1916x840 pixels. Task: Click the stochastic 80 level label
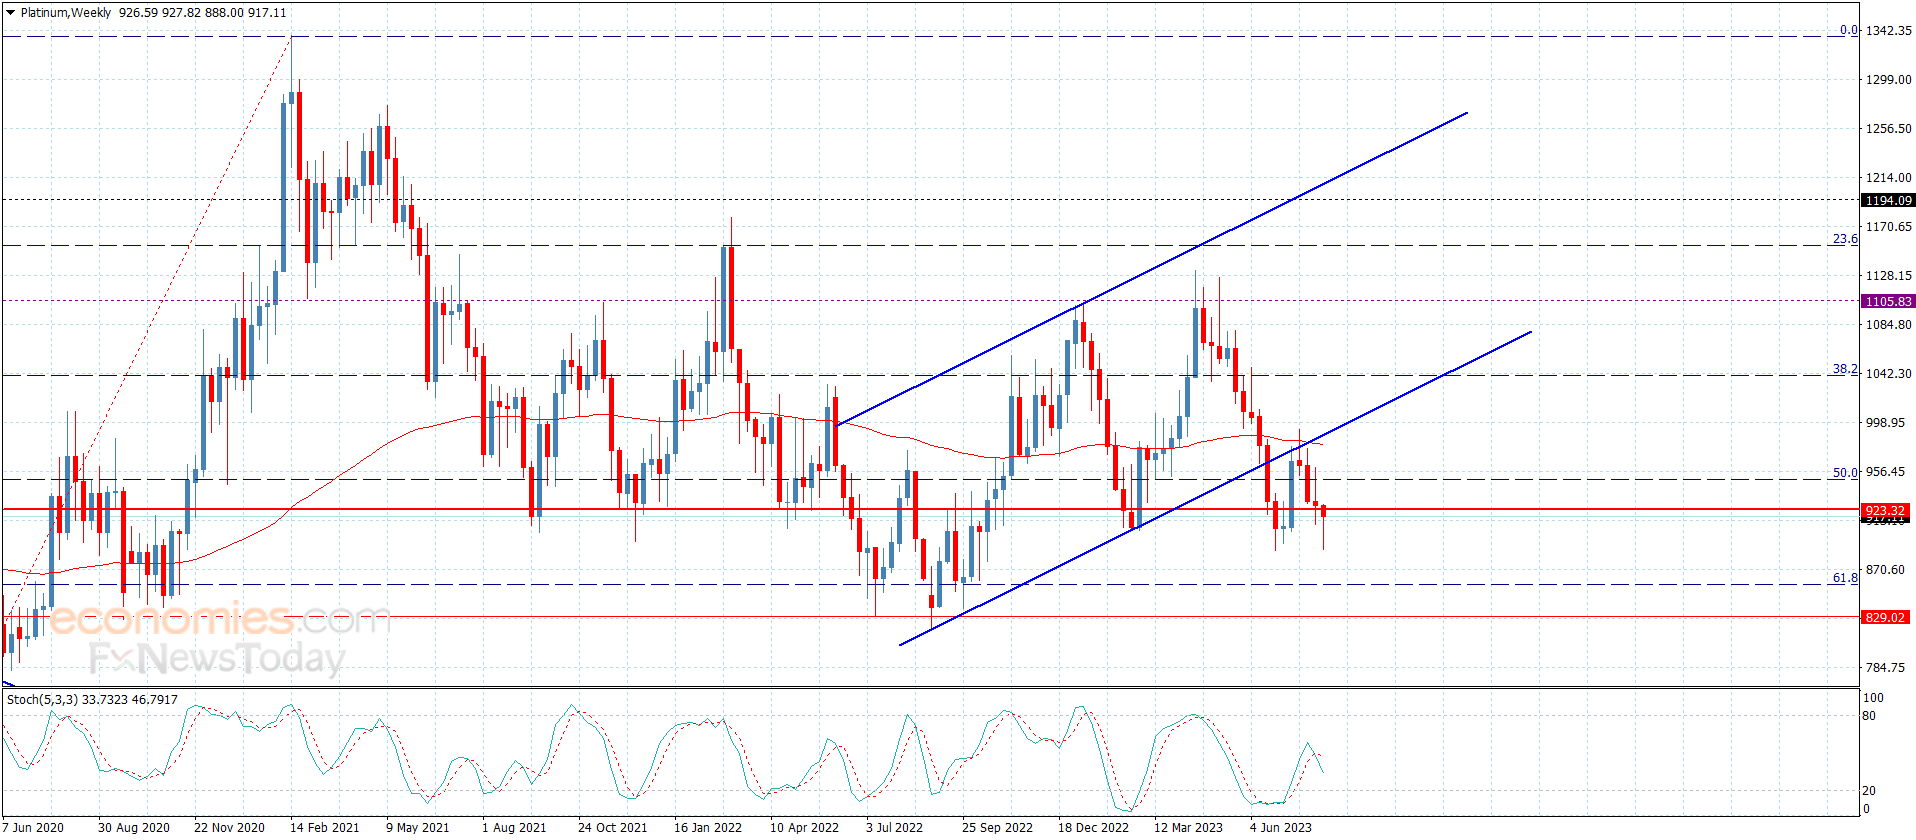(x=1869, y=716)
